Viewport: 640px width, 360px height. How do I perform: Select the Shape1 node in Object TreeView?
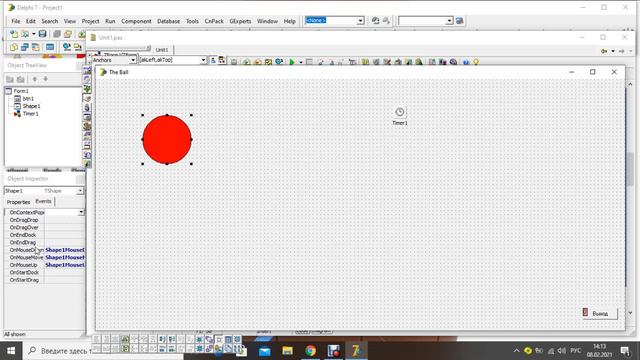(31, 106)
